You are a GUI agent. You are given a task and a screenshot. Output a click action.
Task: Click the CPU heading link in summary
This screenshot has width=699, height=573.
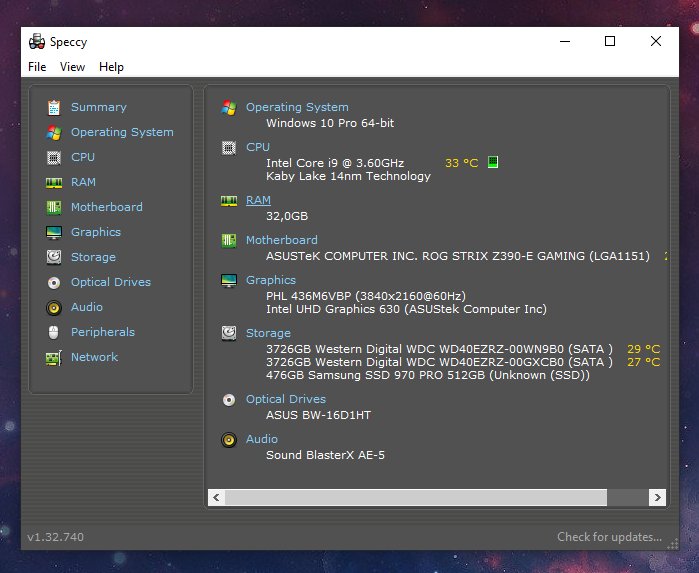[258, 148]
